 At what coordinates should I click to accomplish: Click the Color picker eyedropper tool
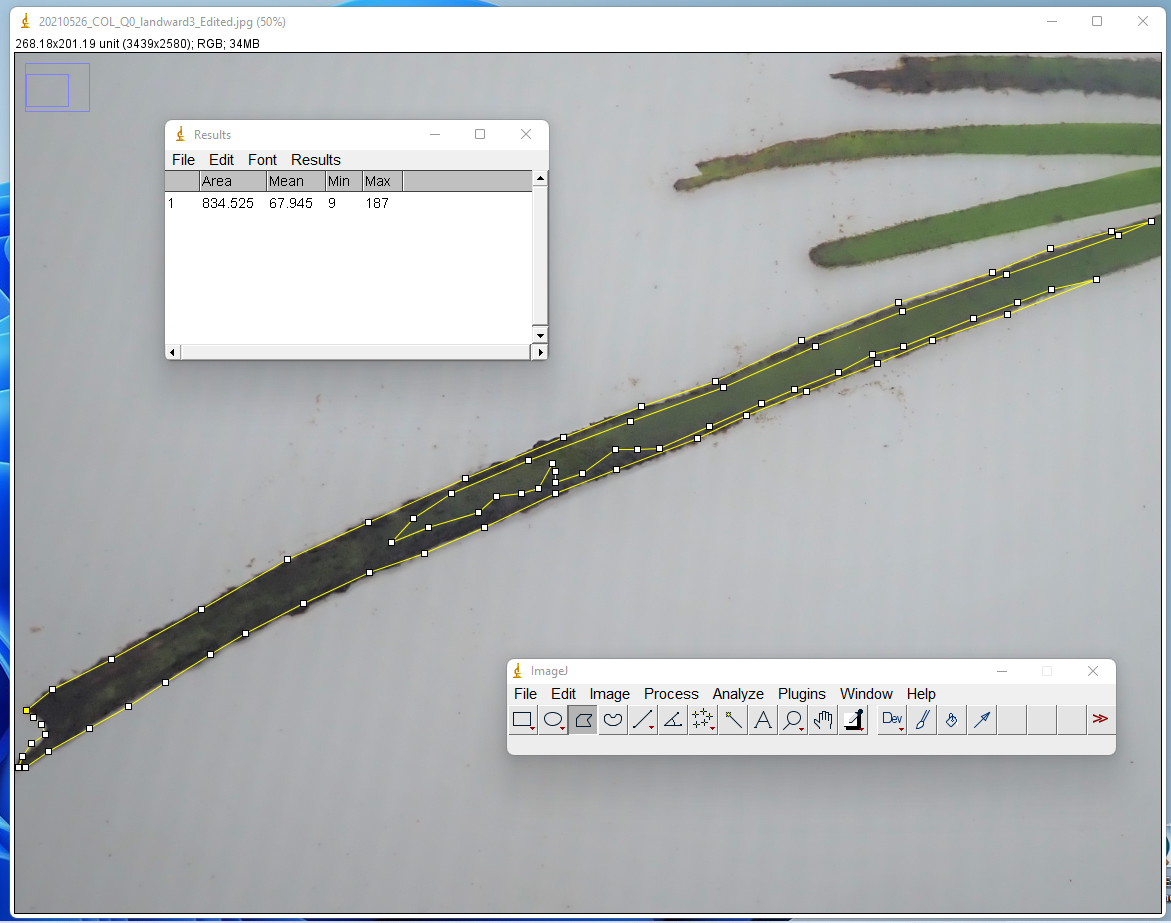853,719
